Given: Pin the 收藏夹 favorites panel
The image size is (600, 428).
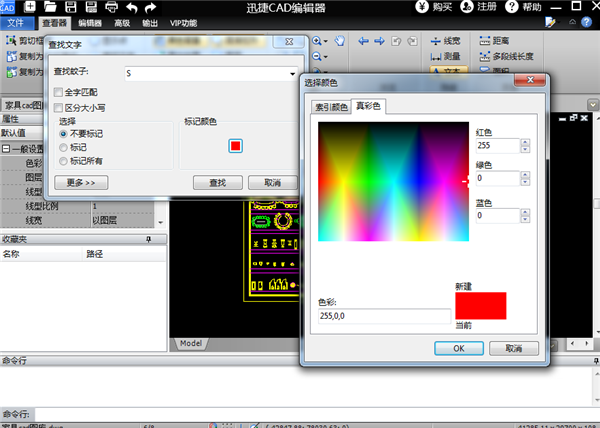Looking at the screenshot, I should coord(148,239).
